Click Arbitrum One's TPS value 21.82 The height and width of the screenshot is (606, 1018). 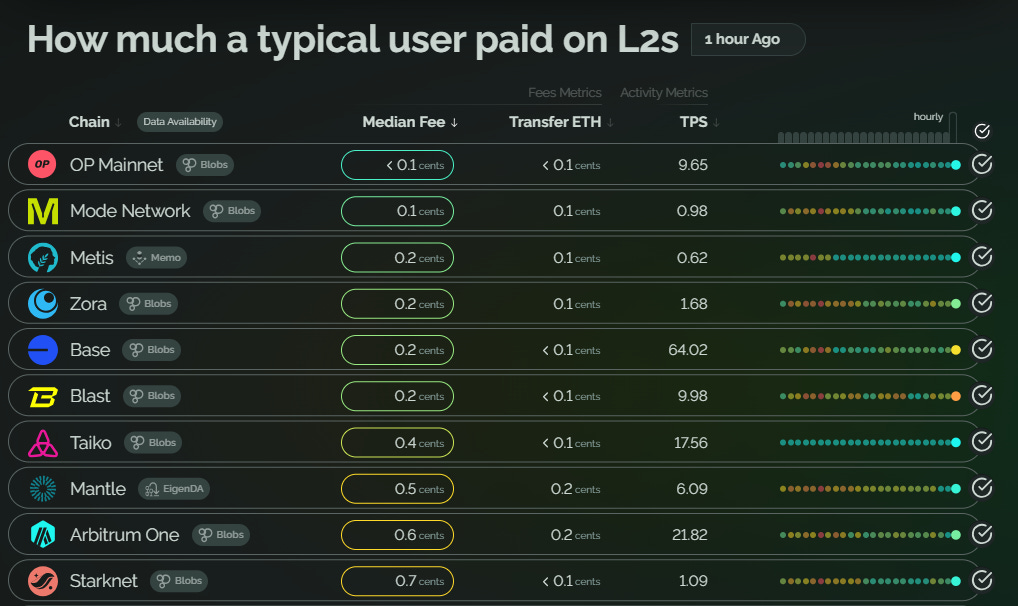(689, 535)
